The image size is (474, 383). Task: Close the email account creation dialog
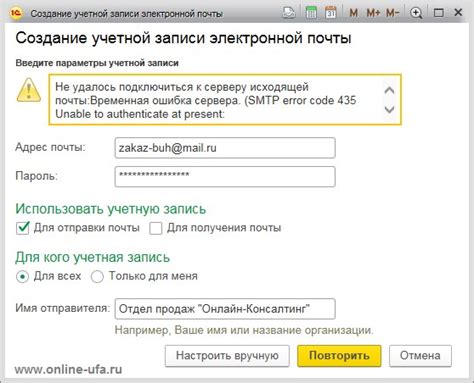point(458,12)
